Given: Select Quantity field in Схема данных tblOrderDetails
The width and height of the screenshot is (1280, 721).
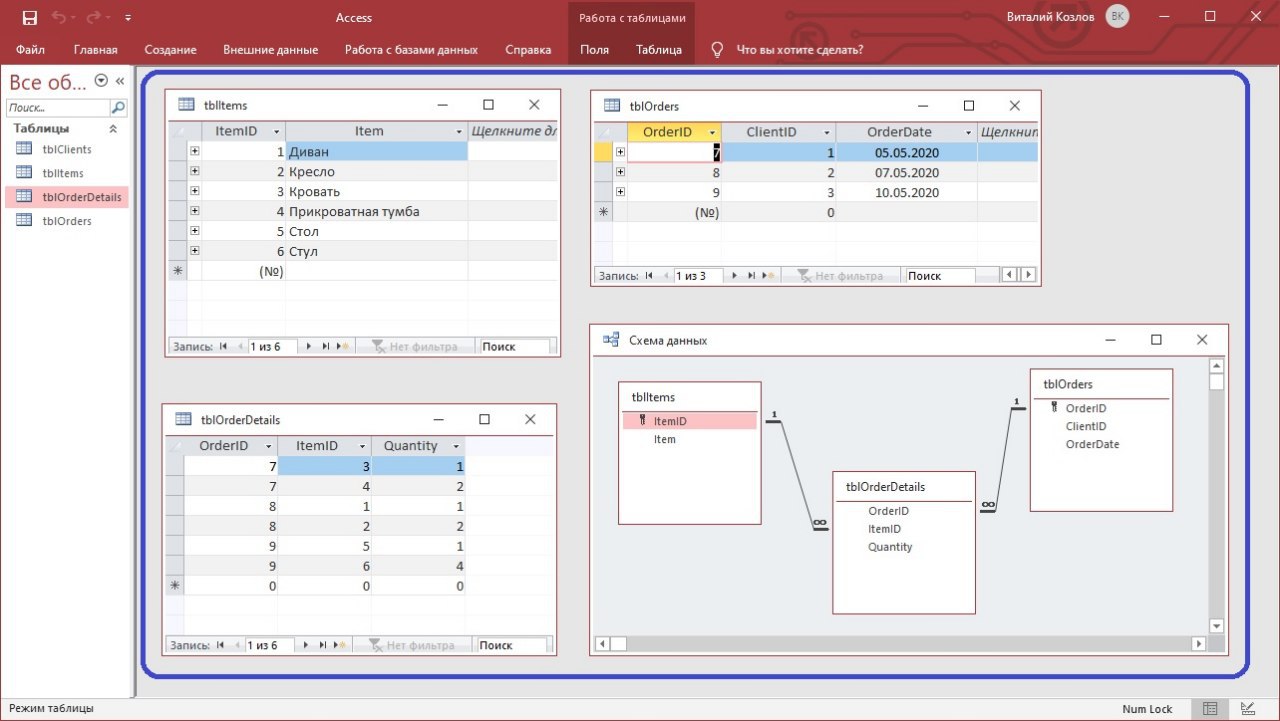Looking at the screenshot, I should 890,547.
